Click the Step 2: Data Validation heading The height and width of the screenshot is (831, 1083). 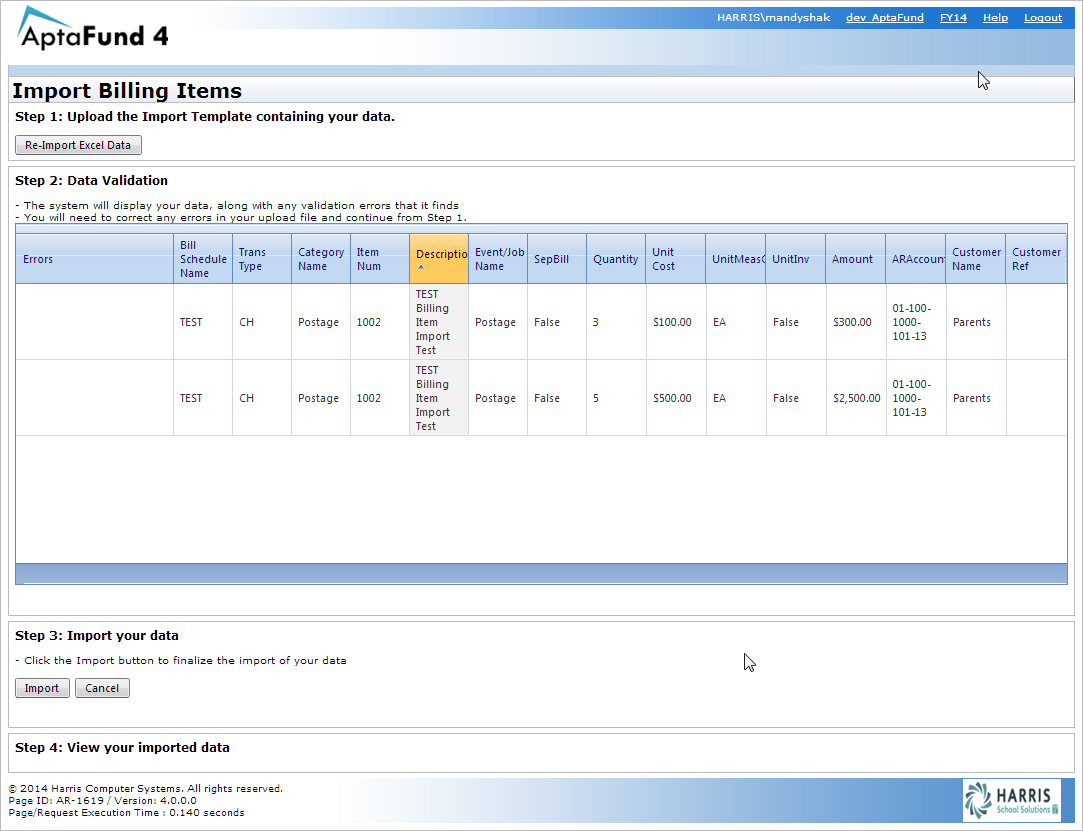tap(91, 180)
